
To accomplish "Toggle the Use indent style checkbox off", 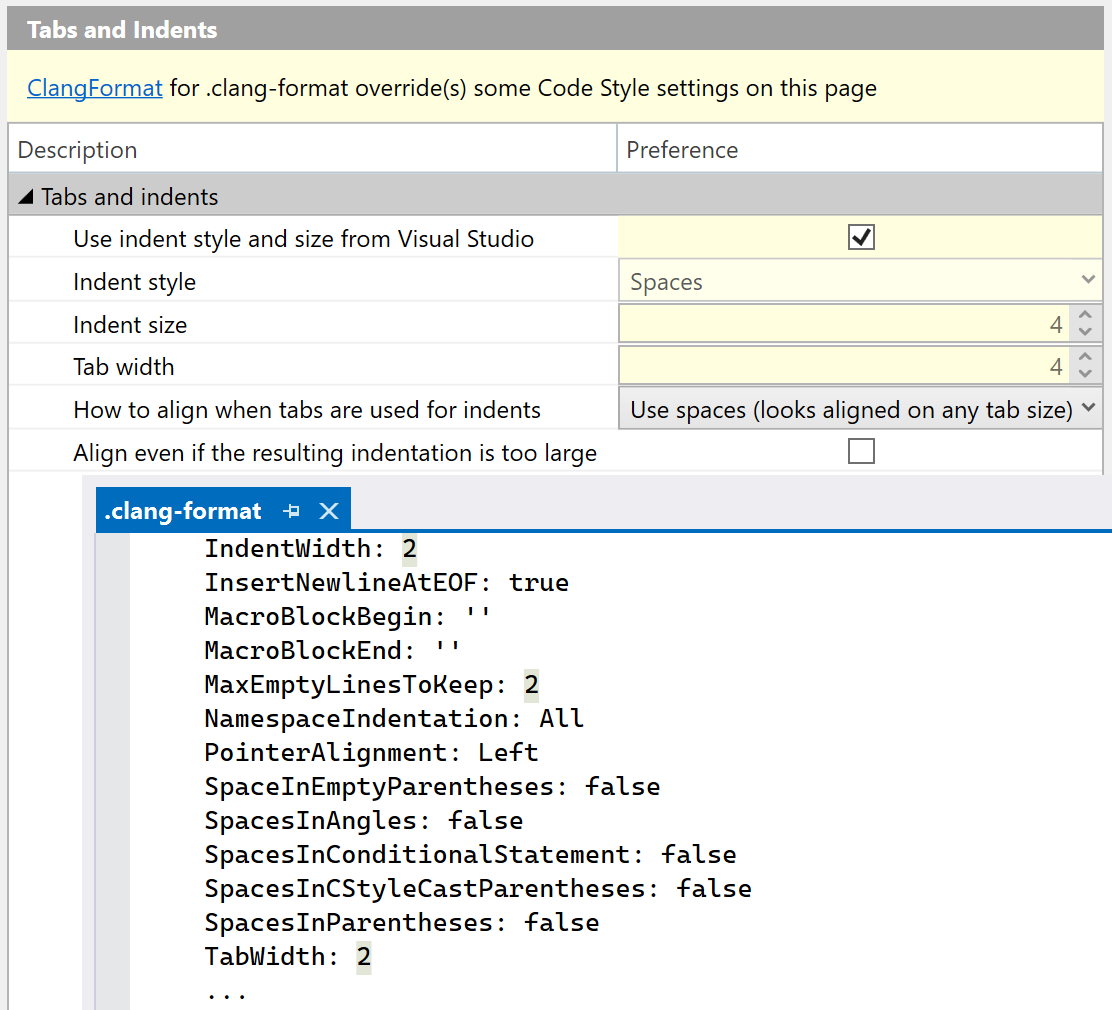I will tap(861, 237).
